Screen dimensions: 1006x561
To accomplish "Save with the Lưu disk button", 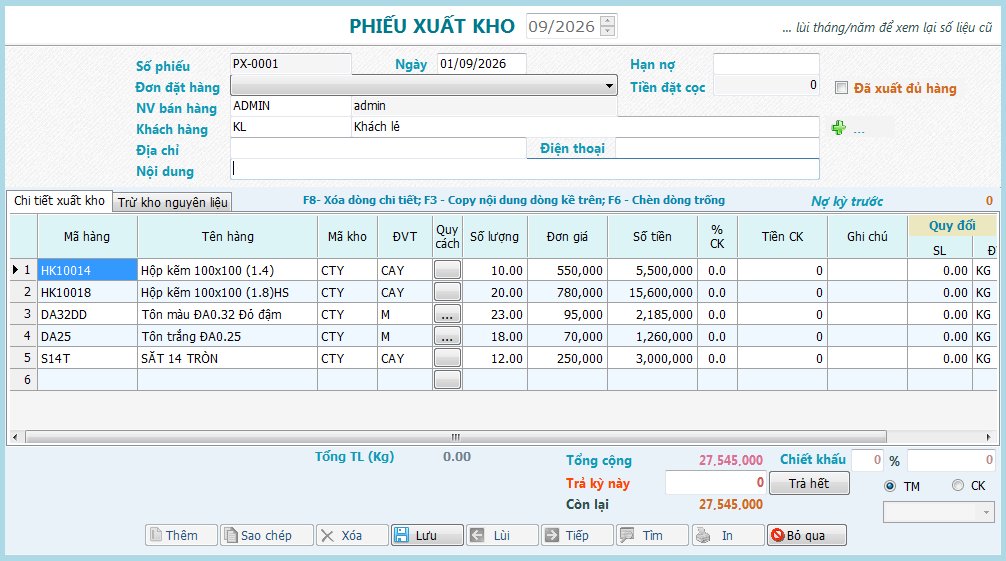I will [x=427, y=535].
